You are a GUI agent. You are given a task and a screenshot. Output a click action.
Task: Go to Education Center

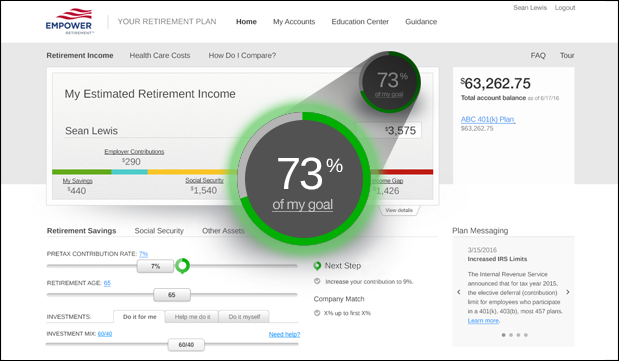pos(360,22)
